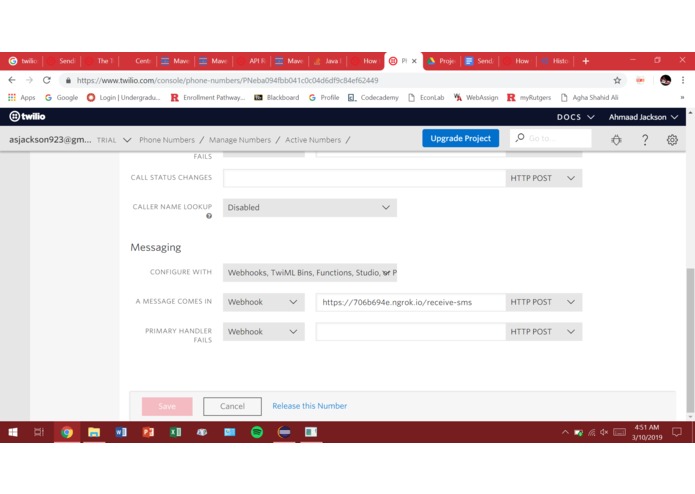Click the ngrok receive-sms webhook URL field
The height and width of the screenshot is (494, 695).
coord(410,302)
